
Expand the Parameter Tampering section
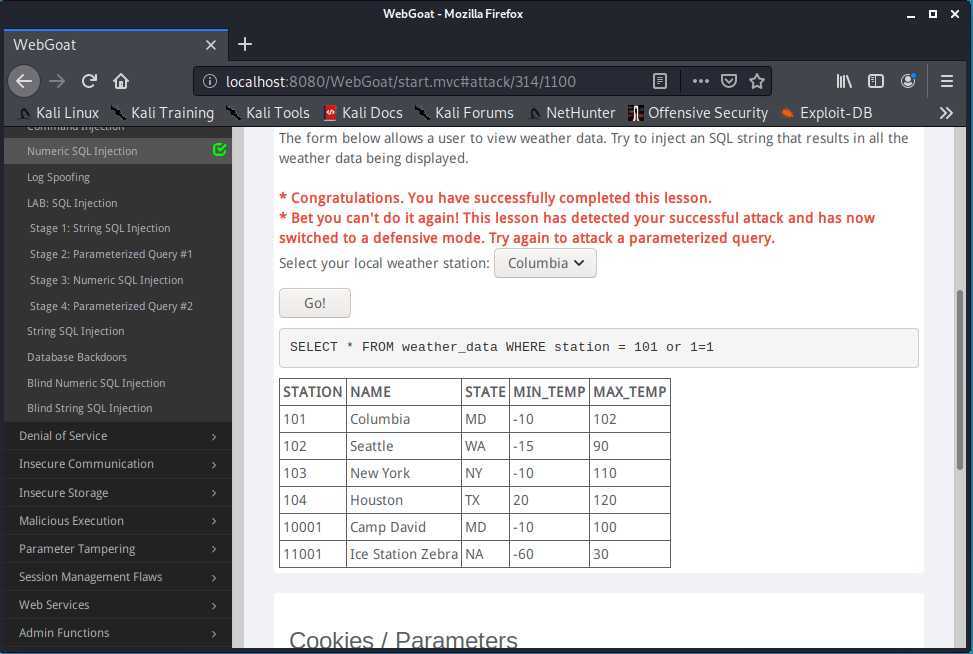(x=115, y=549)
